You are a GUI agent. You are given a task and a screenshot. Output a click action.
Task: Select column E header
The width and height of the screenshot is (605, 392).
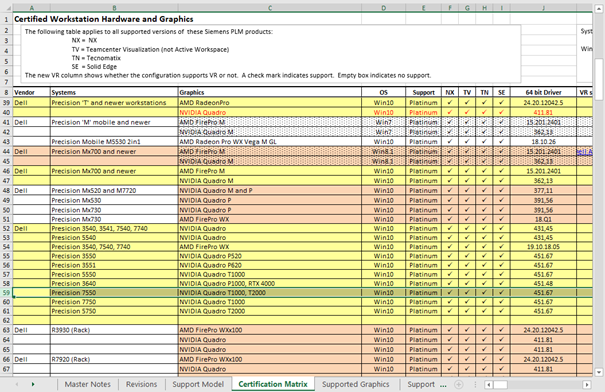point(423,8)
